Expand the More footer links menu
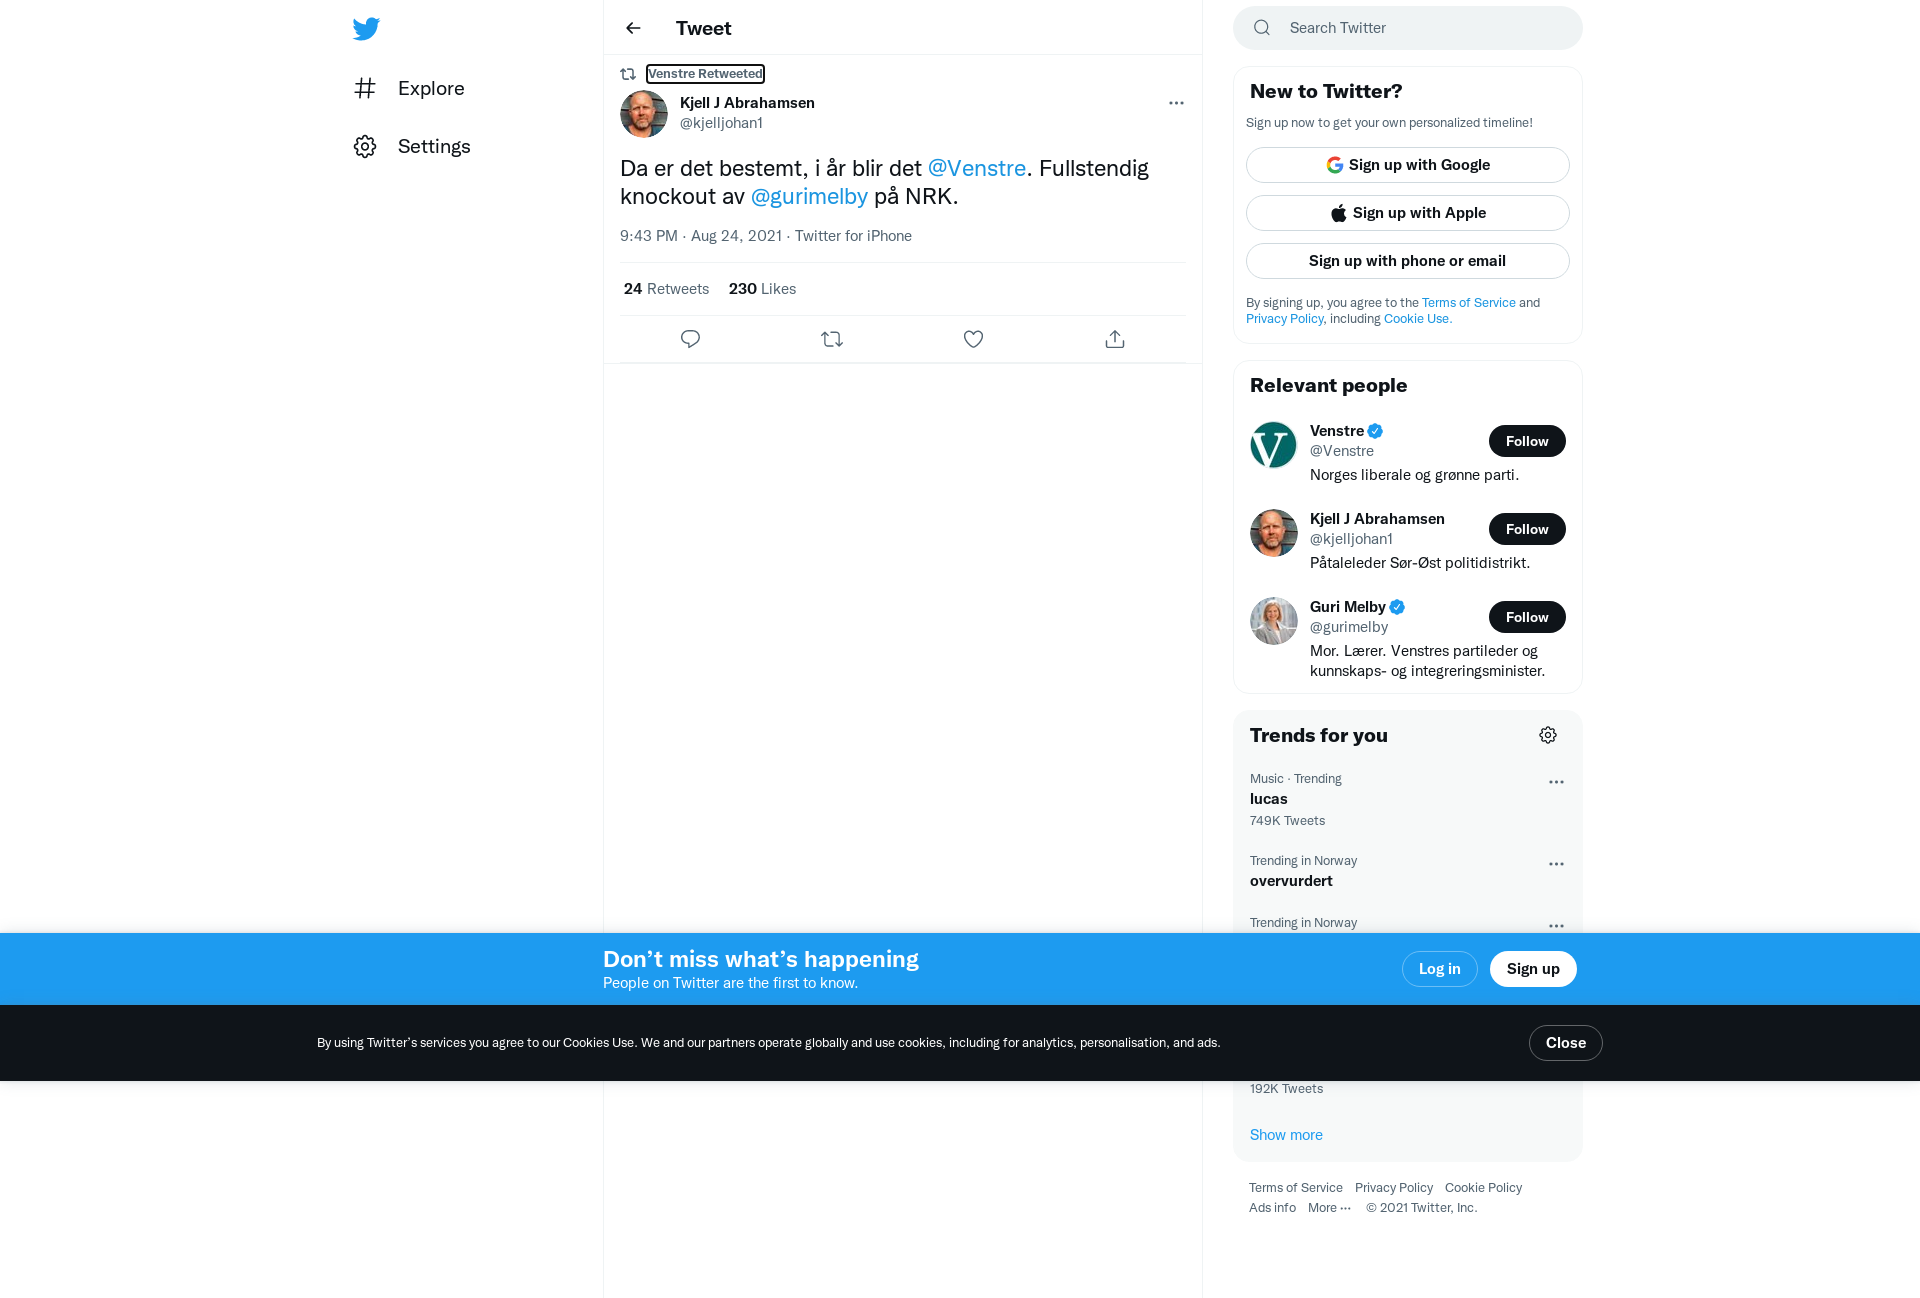This screenshot has height=1298, width=1920. [1329, 1208]
